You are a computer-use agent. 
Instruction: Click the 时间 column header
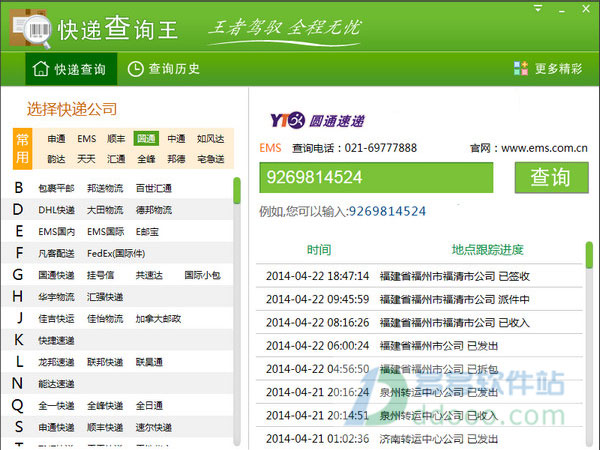tap(319, 250)
